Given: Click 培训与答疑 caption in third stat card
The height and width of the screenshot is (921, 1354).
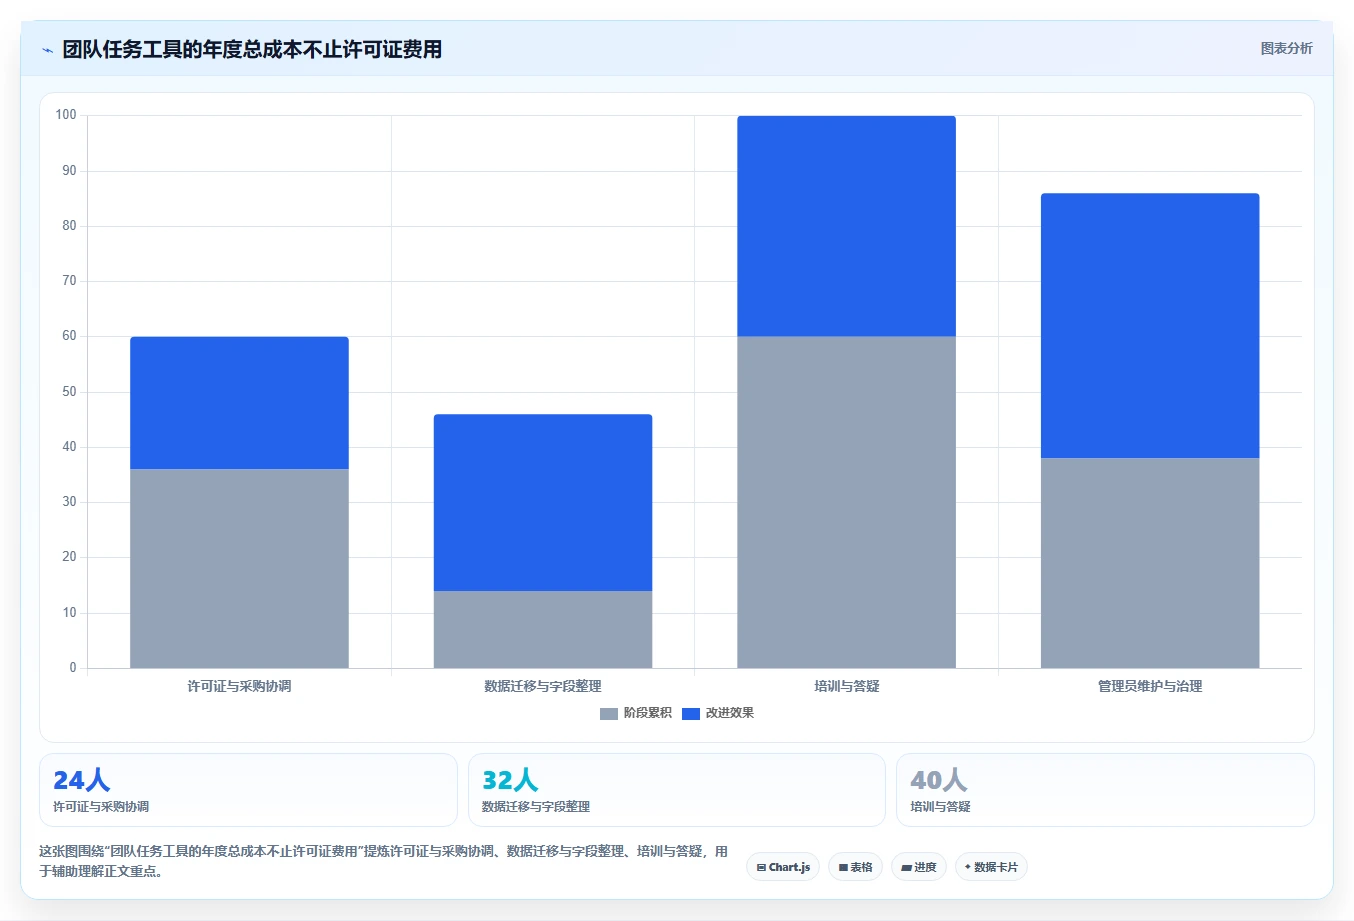Looking at the screenshot, I should [940, 806].
